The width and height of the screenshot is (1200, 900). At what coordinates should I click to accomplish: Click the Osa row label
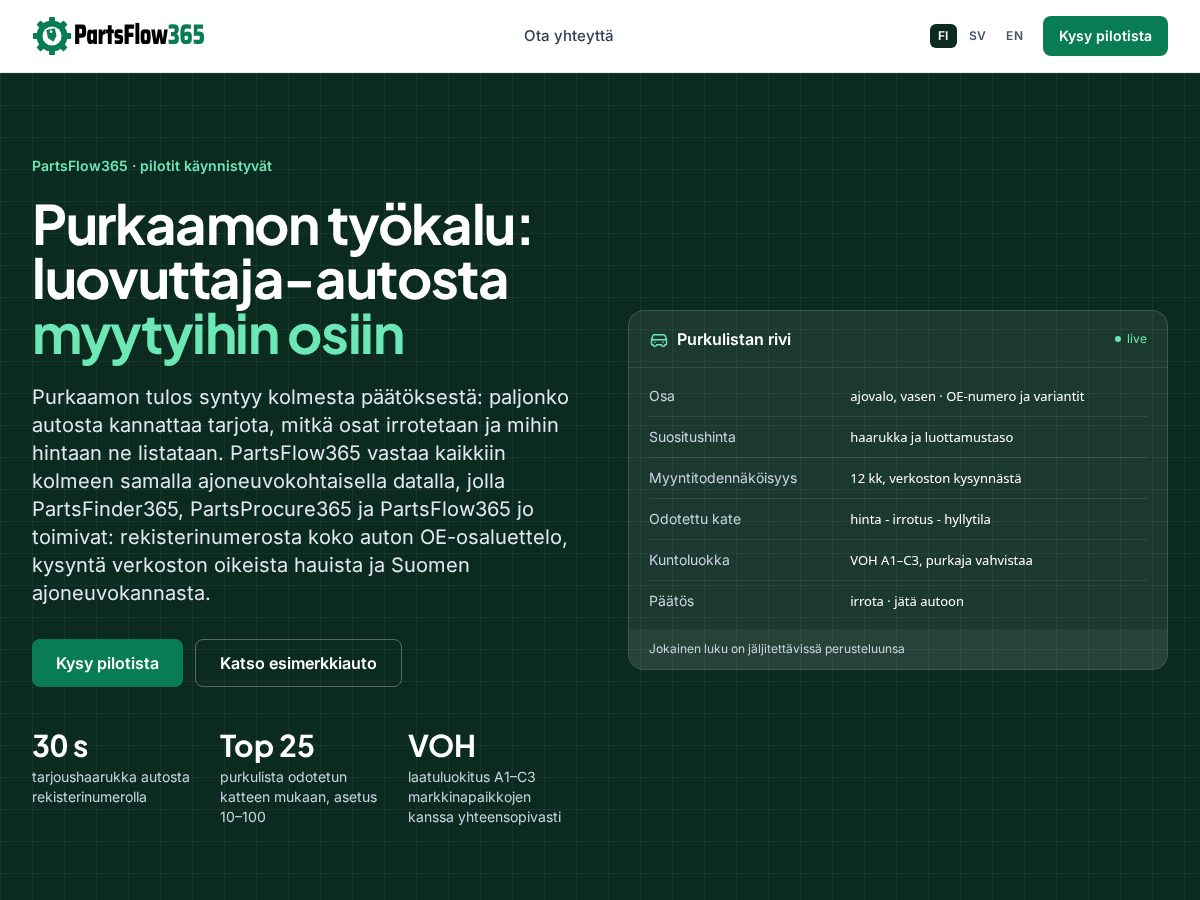[x=662, y=396]
